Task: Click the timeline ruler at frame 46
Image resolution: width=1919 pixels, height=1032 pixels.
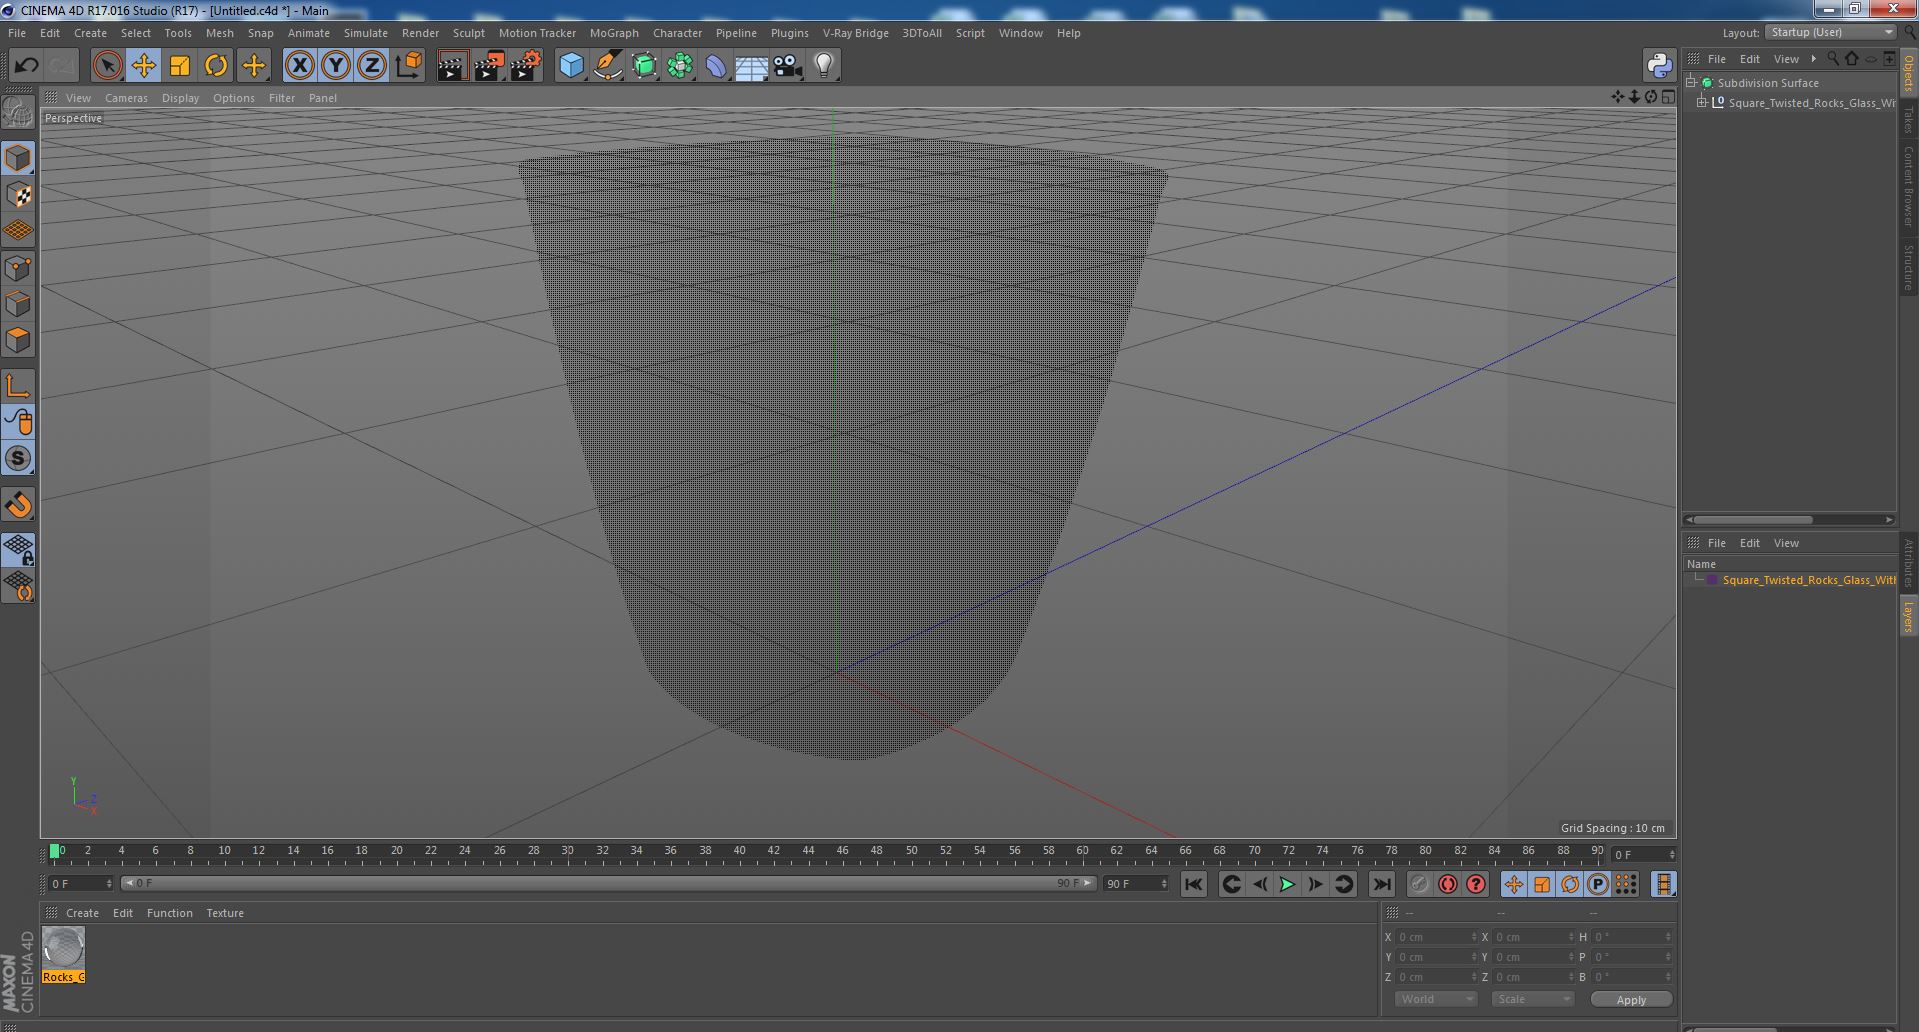Action: (842, 852)
